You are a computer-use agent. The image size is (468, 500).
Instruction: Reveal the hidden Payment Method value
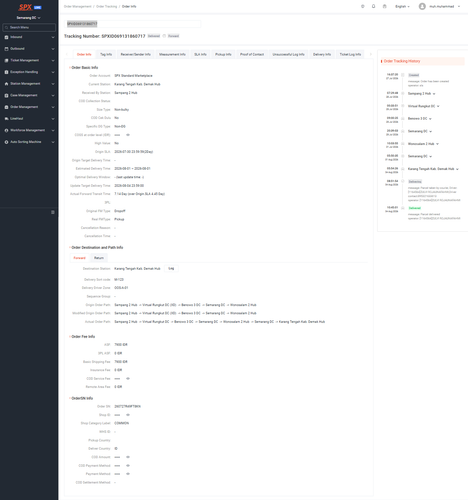[128, 474]
